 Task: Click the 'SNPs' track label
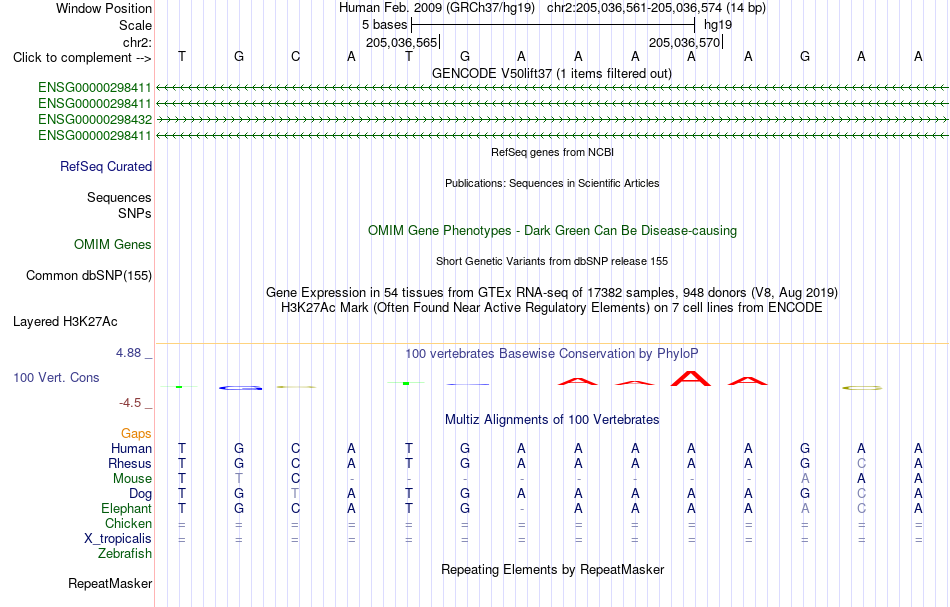[135, 213]
